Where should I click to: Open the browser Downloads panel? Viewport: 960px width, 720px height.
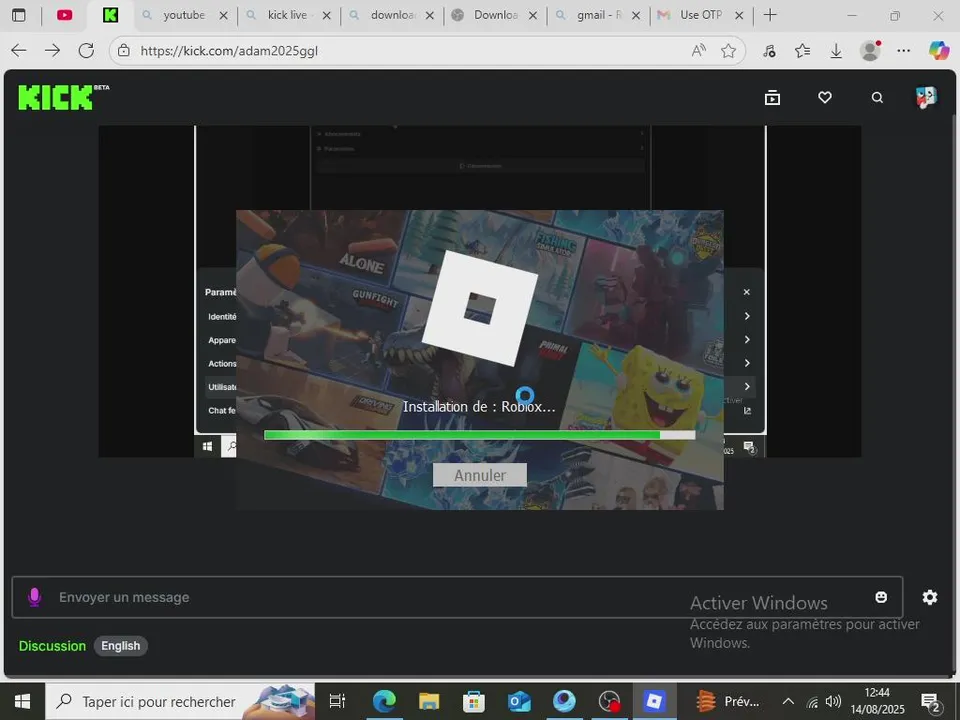(x=836, y=51)
